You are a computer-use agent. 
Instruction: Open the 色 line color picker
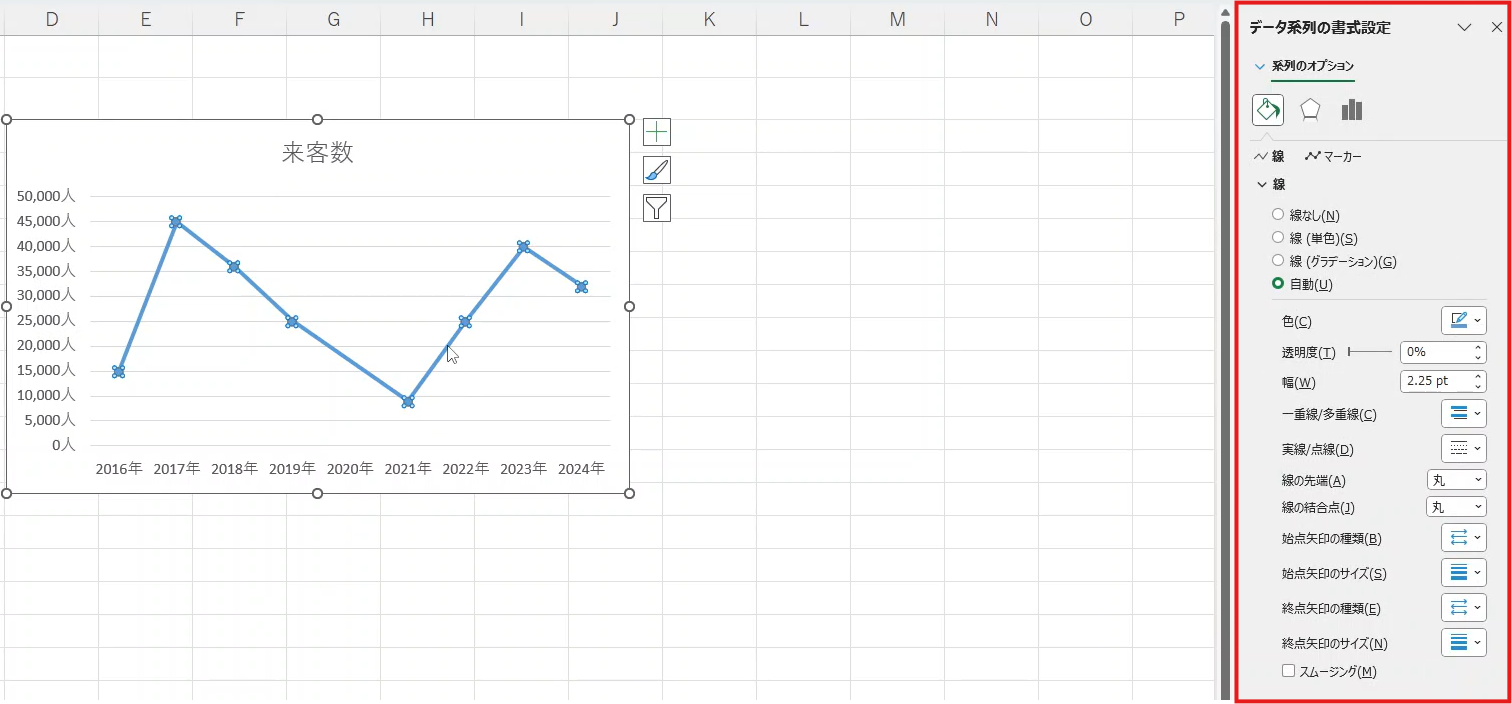(x=1463, y=321)
